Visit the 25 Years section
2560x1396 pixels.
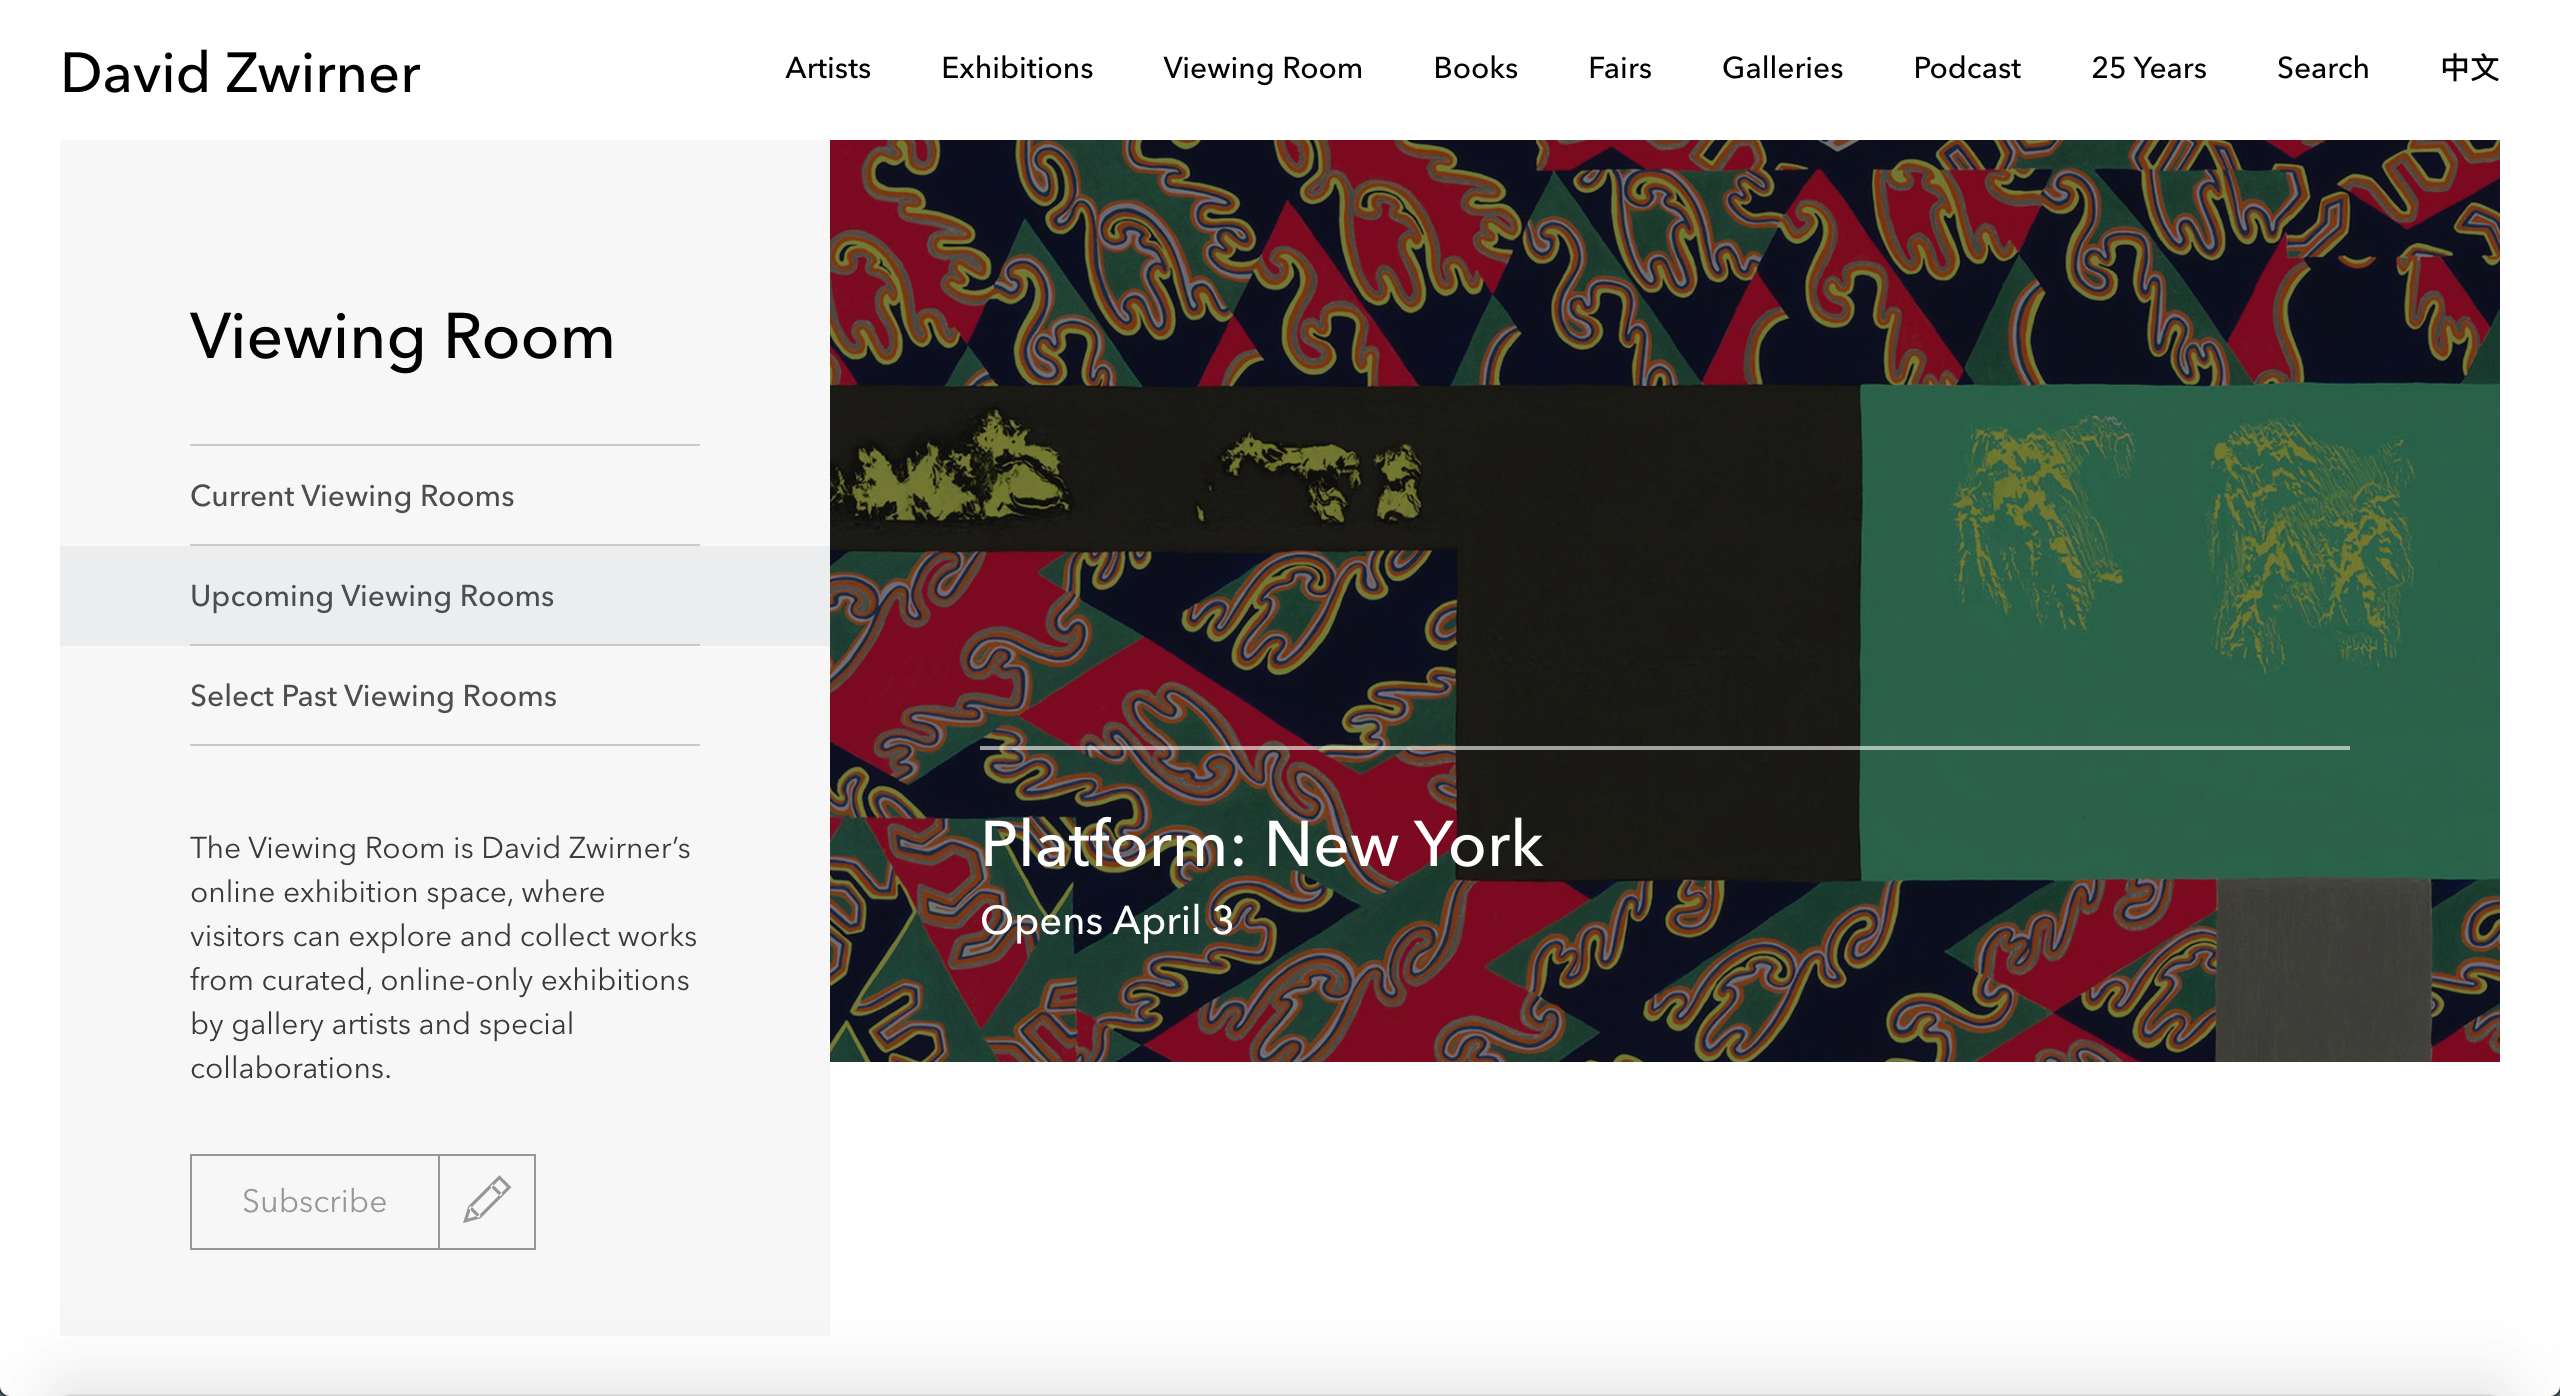2148,68
